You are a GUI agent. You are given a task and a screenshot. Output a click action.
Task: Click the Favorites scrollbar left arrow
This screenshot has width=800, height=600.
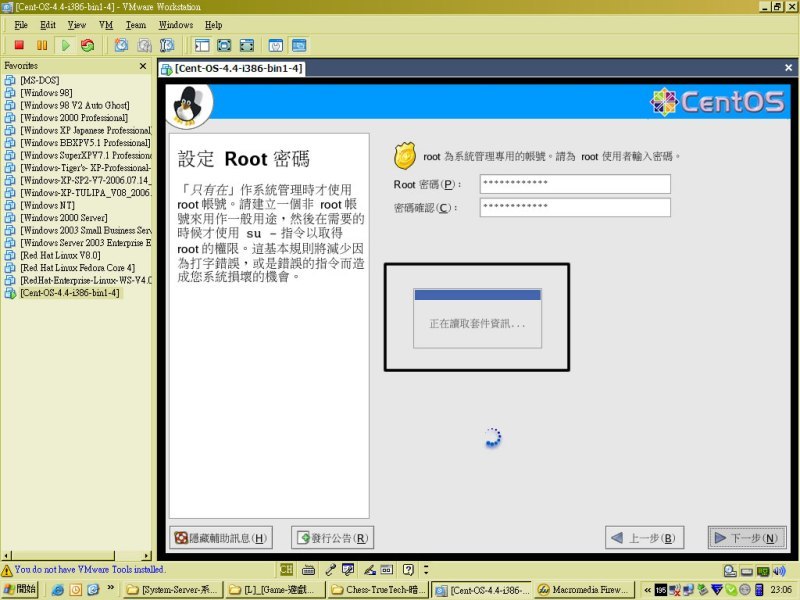pos(6,556)
